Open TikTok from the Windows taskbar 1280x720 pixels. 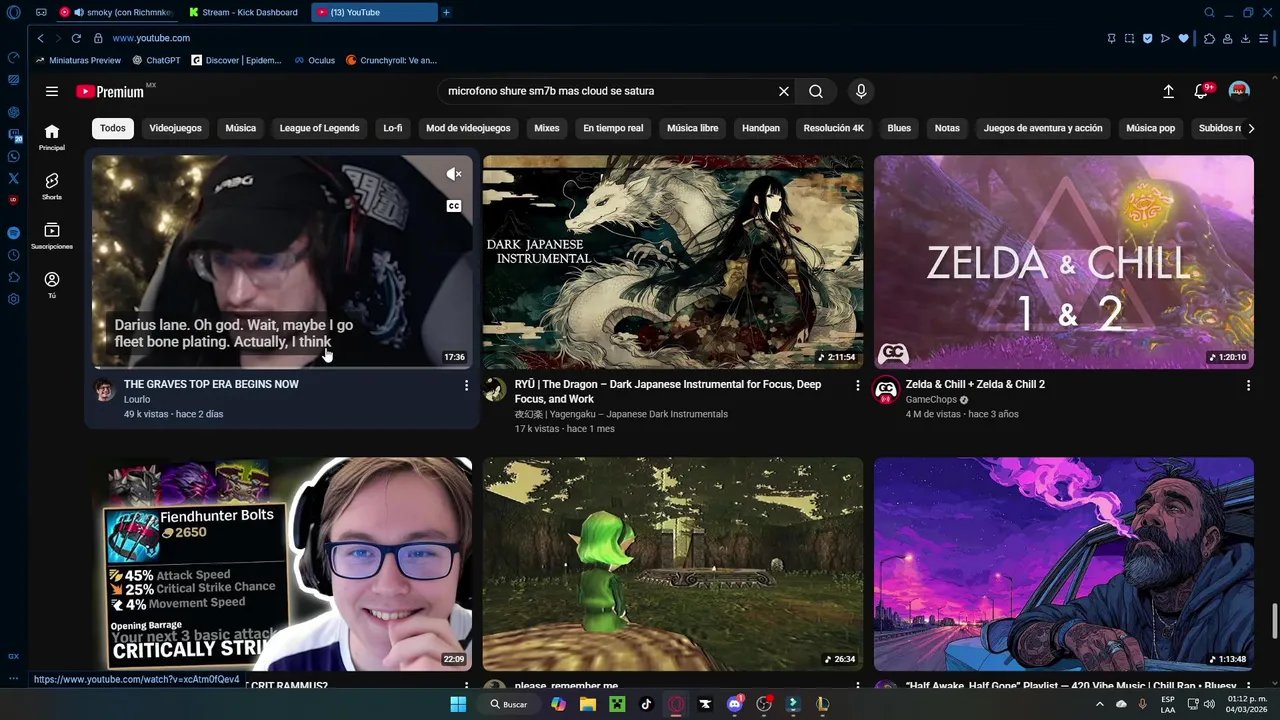click(x=646, y=704)
